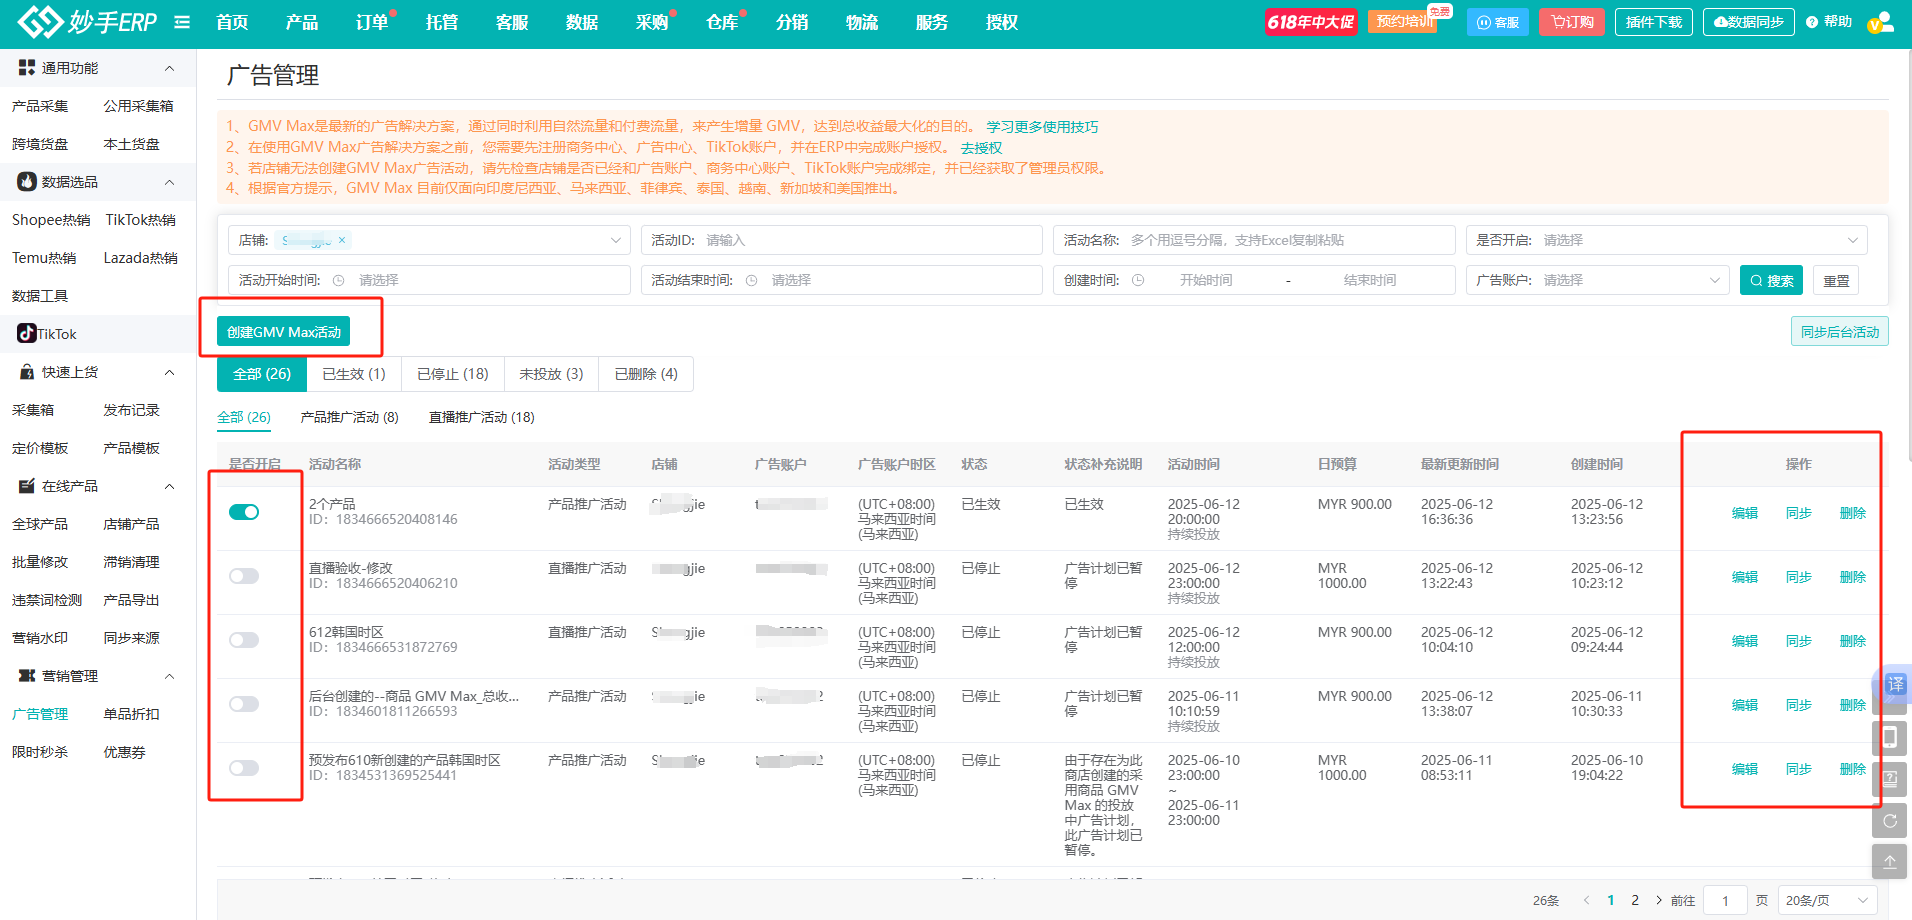Image resolution: width=1912 pixels, height=920 pixels.
Task: Collapse the 营销管理 sidebar section
Action: [x=169, y=676]
